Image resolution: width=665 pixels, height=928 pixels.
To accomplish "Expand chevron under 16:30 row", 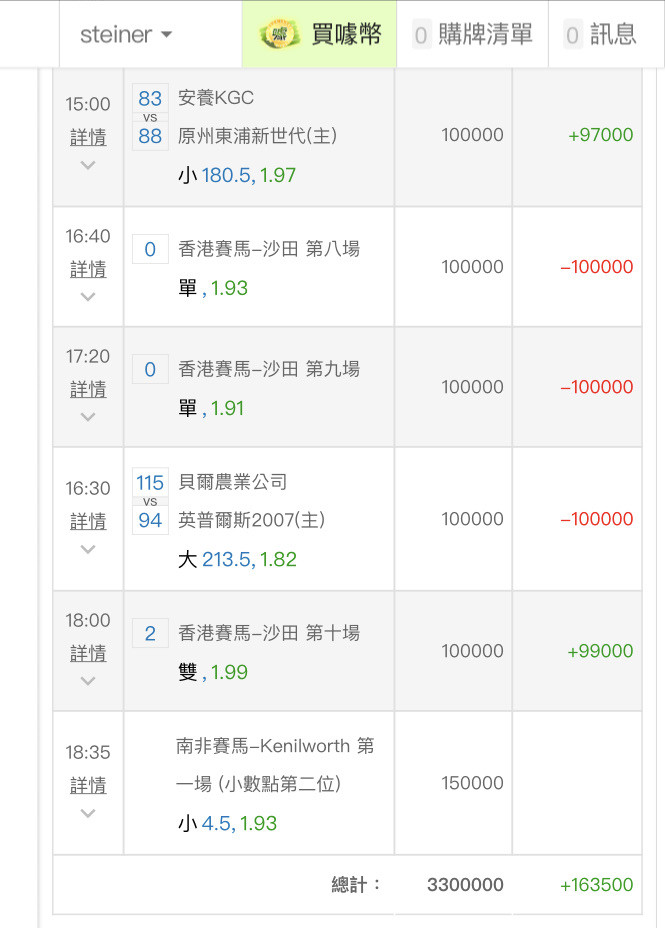I will (88, 549).
